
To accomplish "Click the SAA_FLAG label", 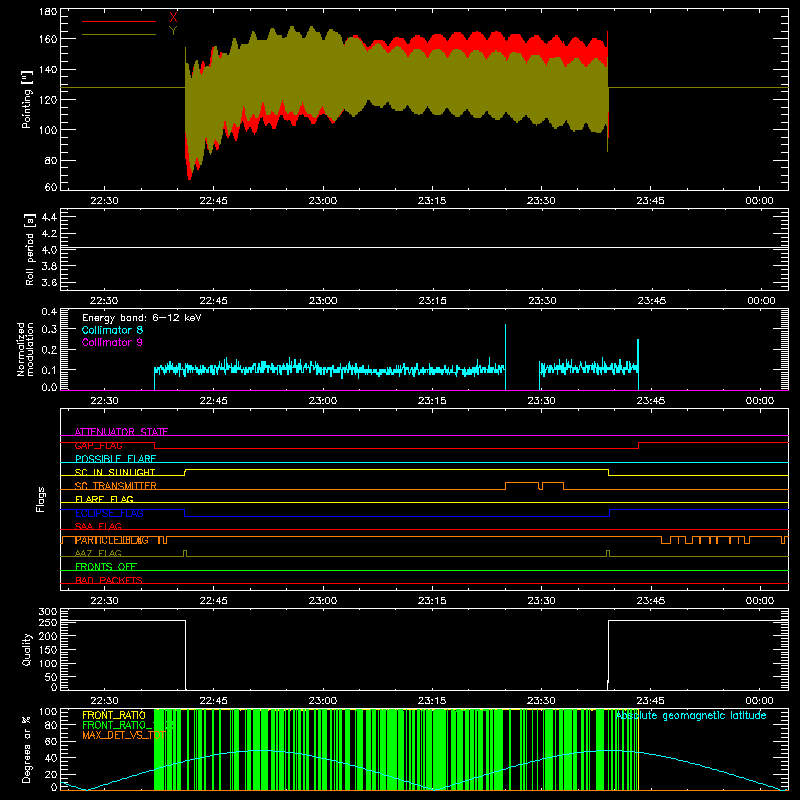I will click(98, 526).
